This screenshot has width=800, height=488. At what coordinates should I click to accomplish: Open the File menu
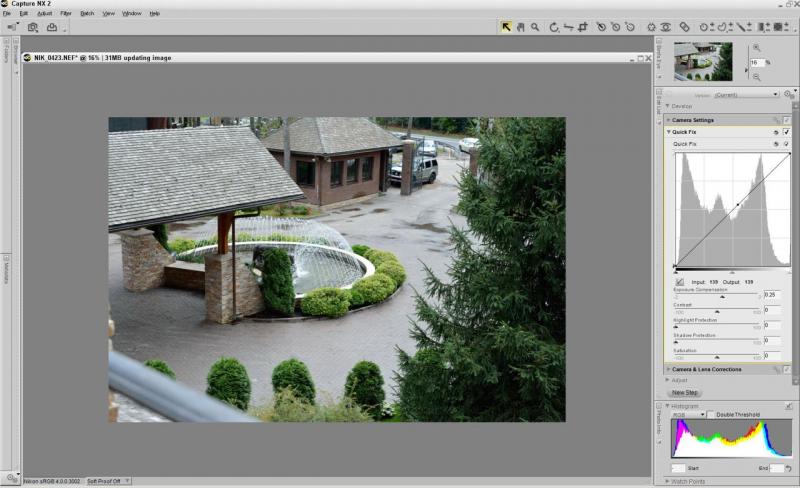coord(7,14)
